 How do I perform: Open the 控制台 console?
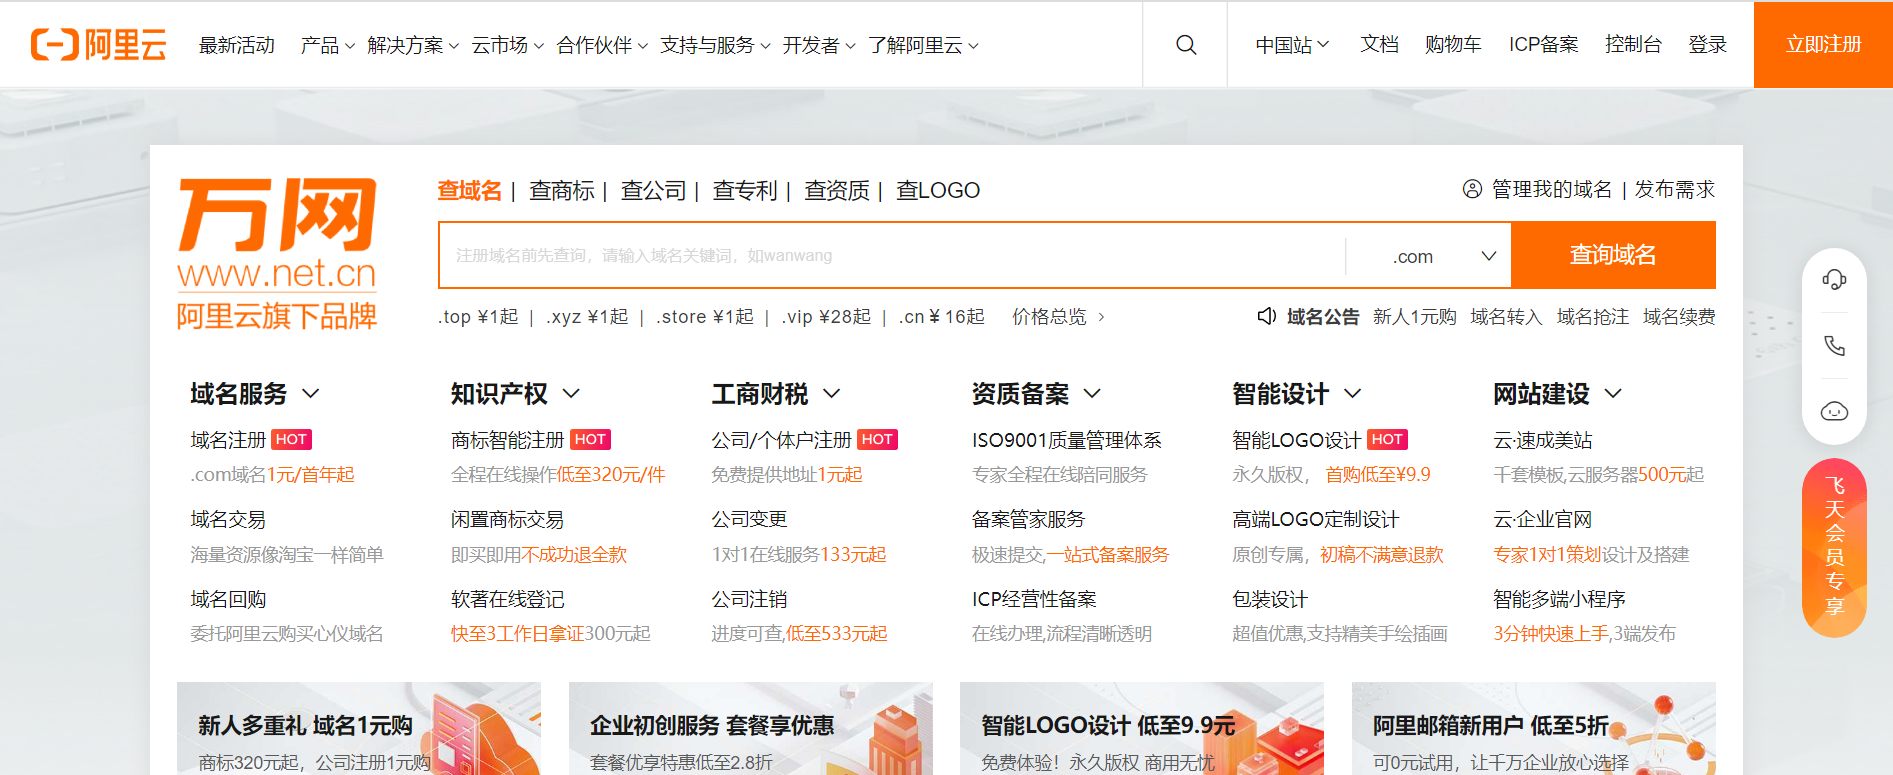click(1633, 45)
